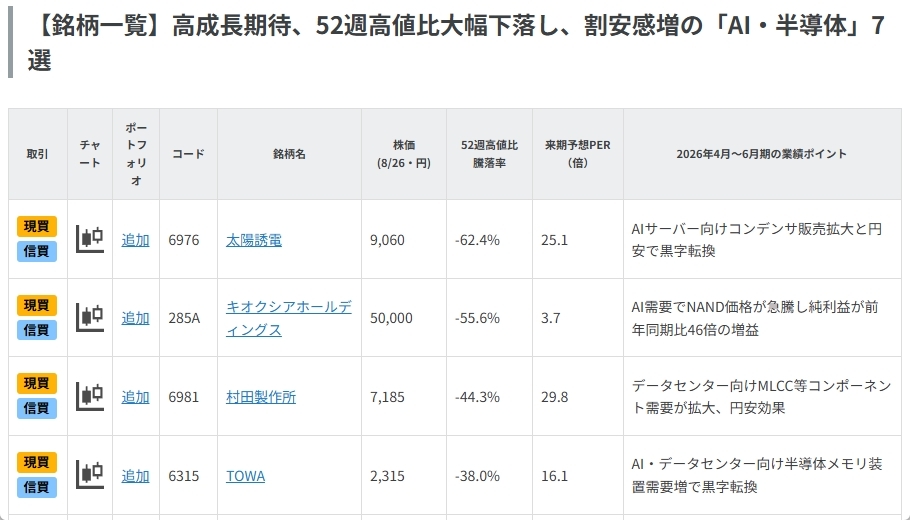Image resolution: width=910 pixels, height=520 pixels.
Task: Click the 52週高値比騰落率 column header
Action: click(x=489, y=154)
